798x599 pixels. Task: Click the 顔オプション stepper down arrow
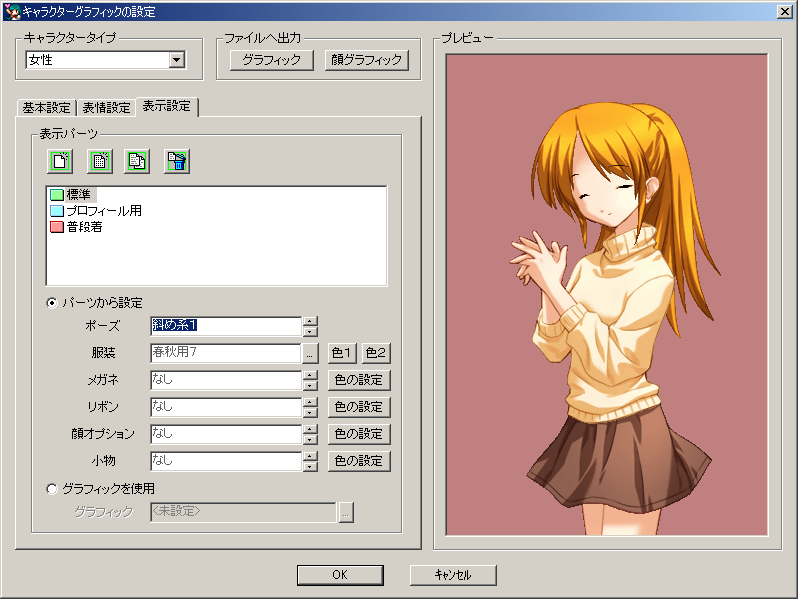(310, 439)
